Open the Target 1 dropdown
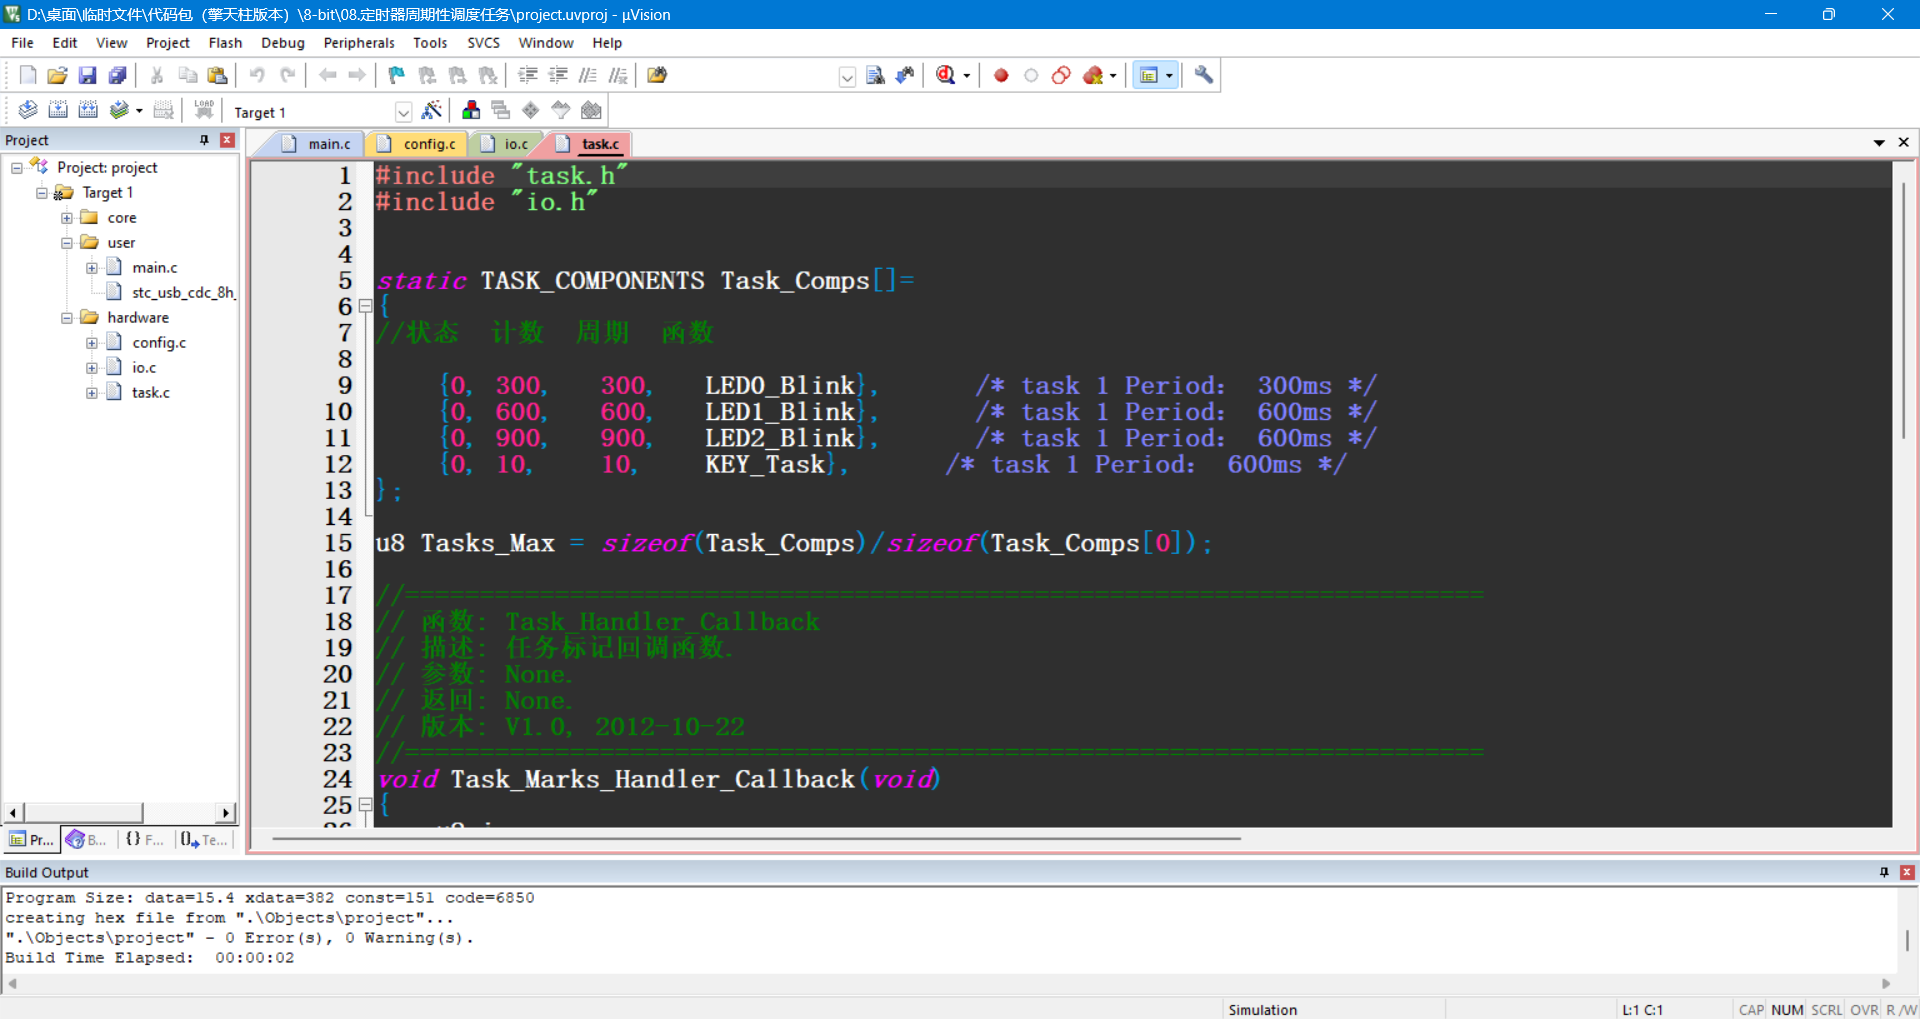This screenshot has height=1019, width=1920. coord(403,112)
